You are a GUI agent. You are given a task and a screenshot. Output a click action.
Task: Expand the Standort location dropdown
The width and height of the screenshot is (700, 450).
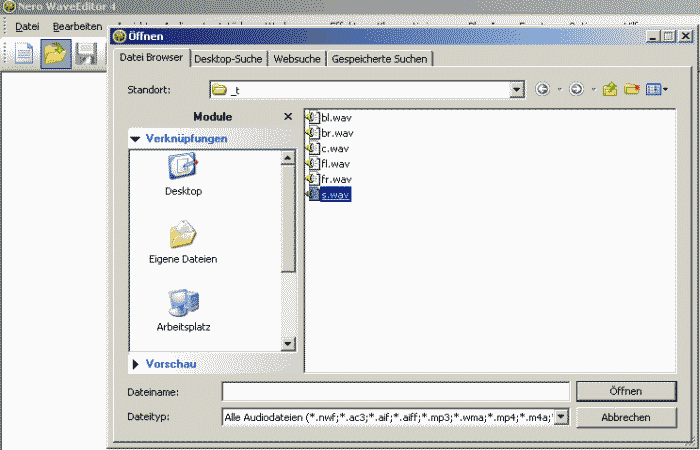[517, 89]
